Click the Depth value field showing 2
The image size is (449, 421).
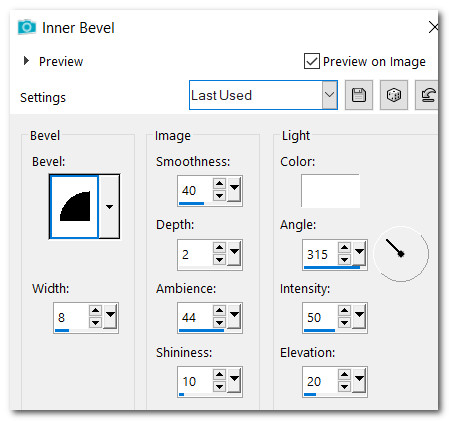point(196,254)
